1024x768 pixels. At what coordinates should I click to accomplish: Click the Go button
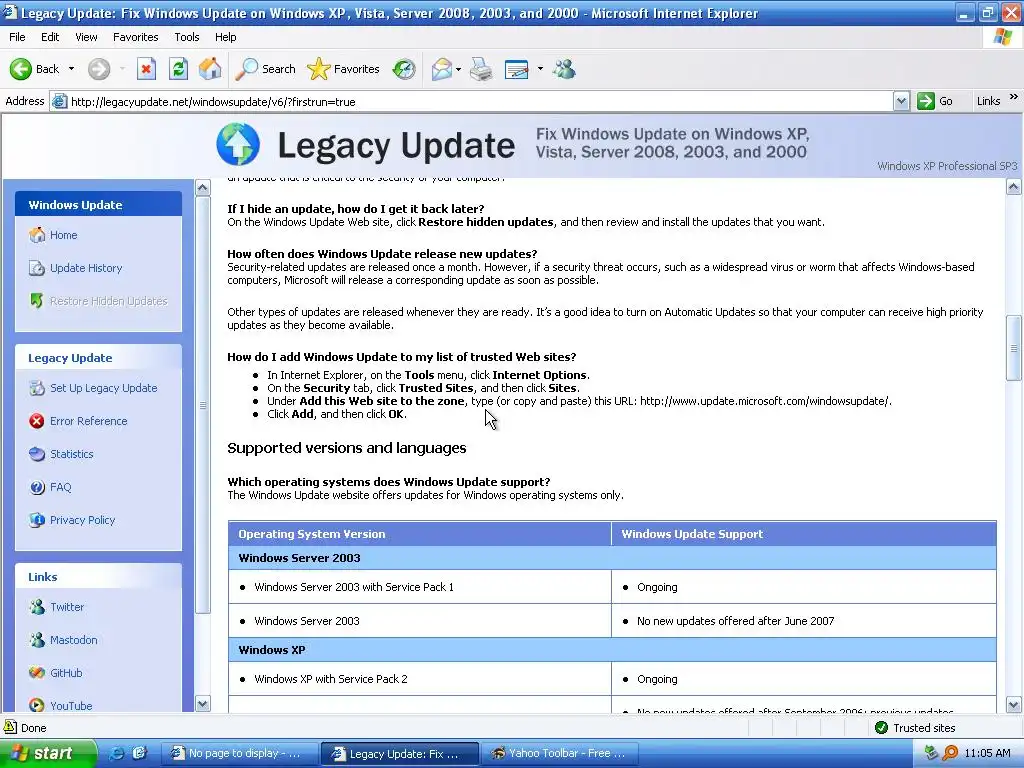point(935,101)
